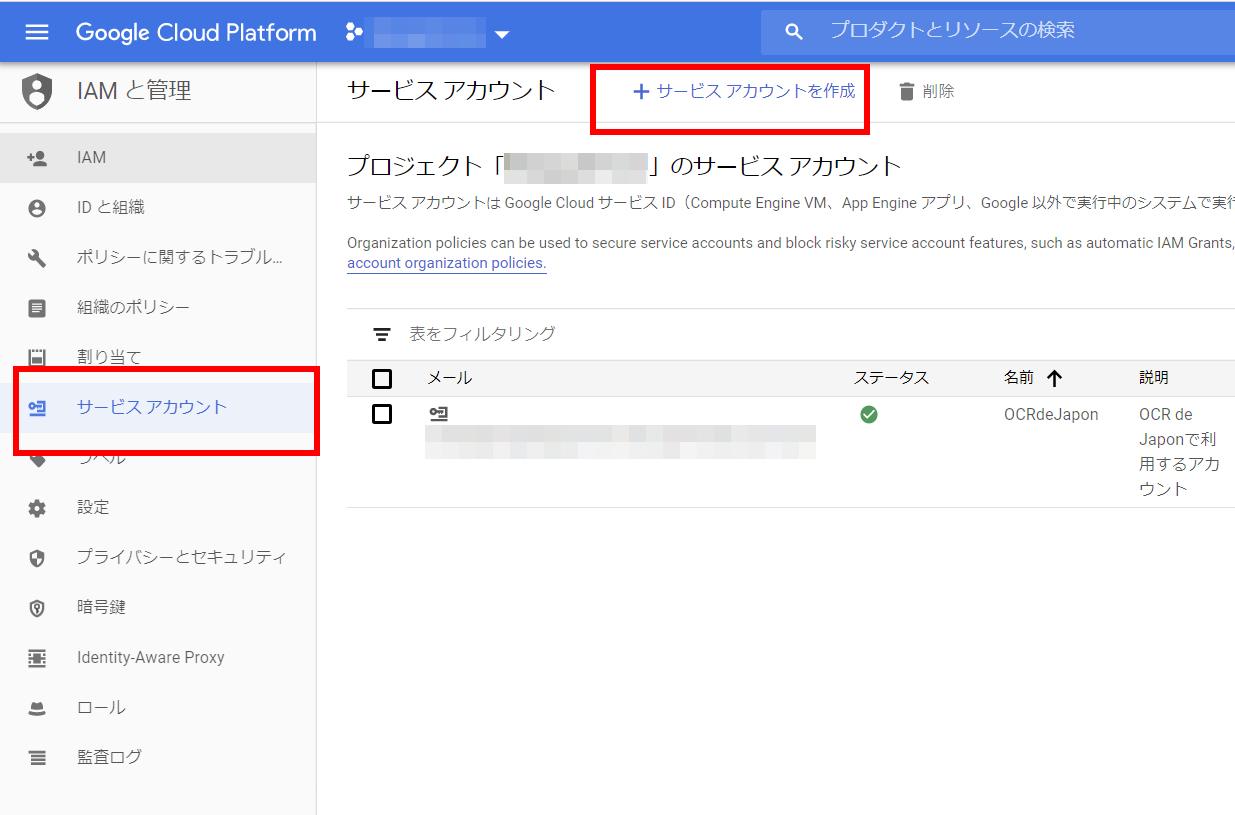Click the 設定 gear icon in the sidebar
1235x815 pixels.
(37, 508)
